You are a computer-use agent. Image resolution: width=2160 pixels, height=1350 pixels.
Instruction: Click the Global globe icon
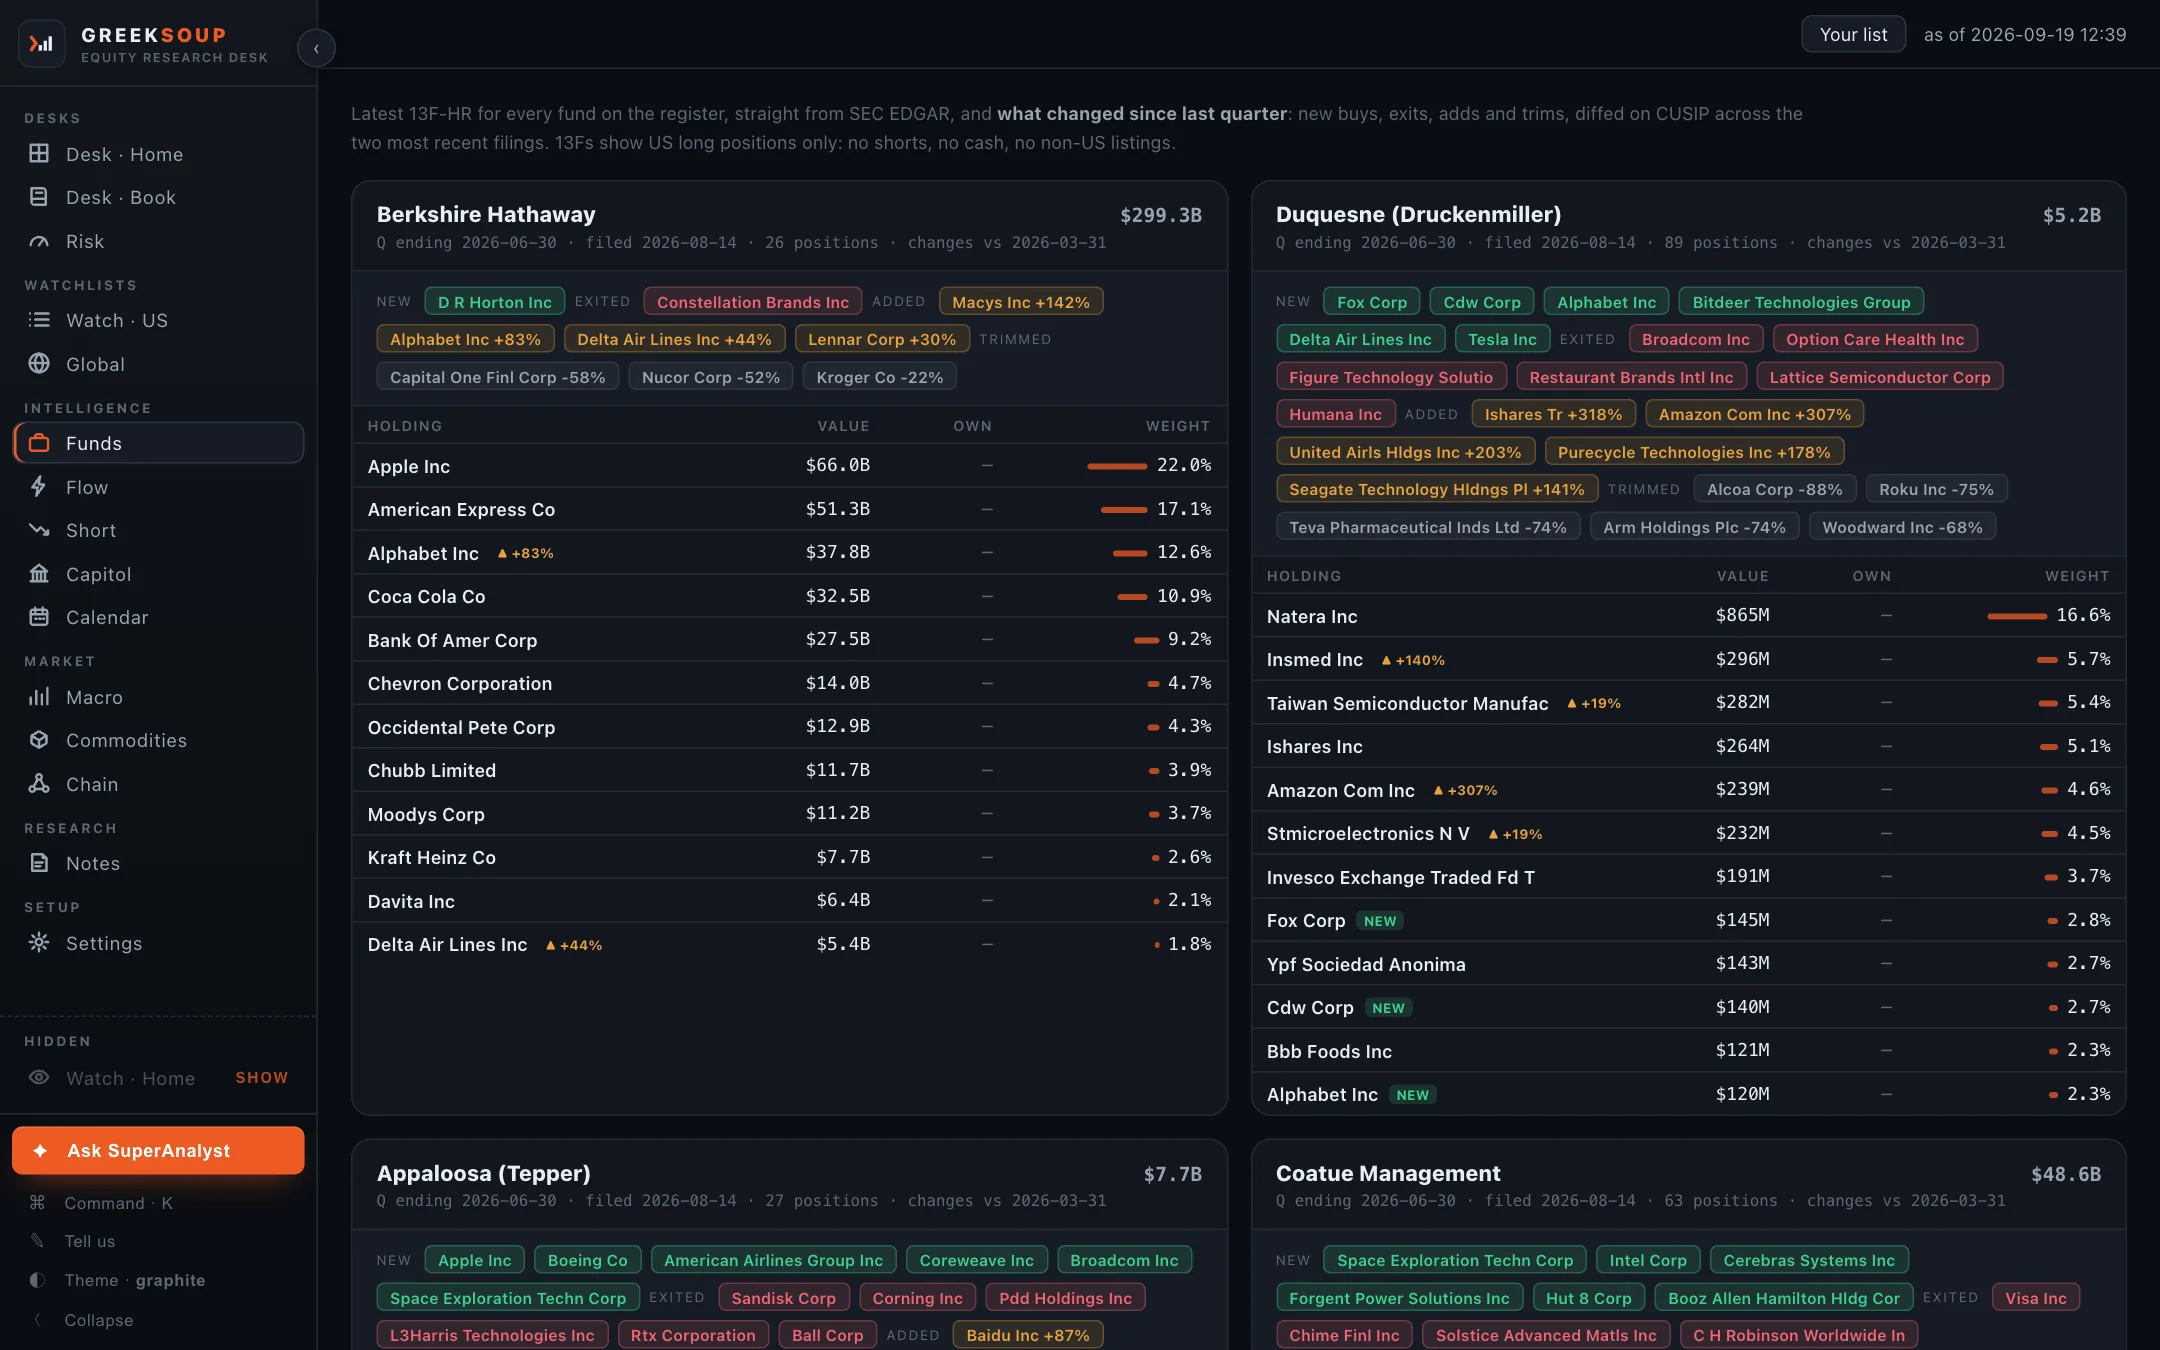(39, 364)
